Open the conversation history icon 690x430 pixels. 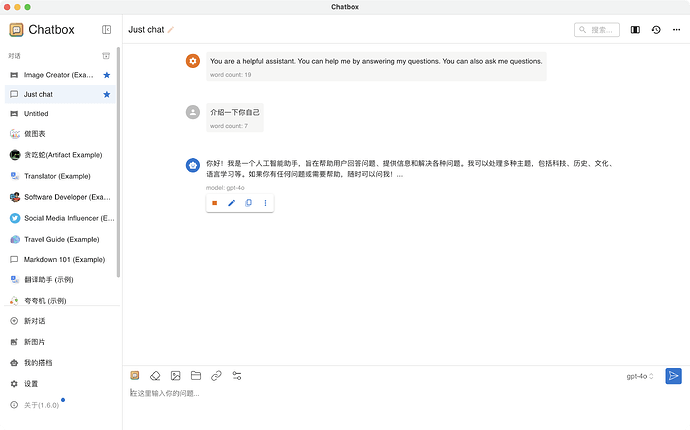pyautogui.click(x=656, y=30)
